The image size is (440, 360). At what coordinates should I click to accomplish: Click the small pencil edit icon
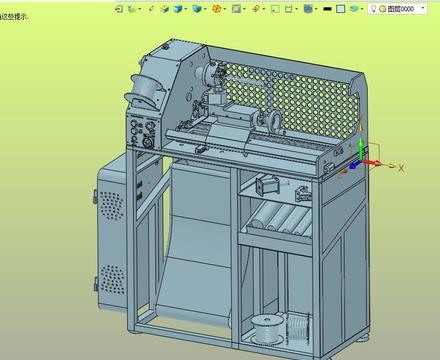pos(151,9)
